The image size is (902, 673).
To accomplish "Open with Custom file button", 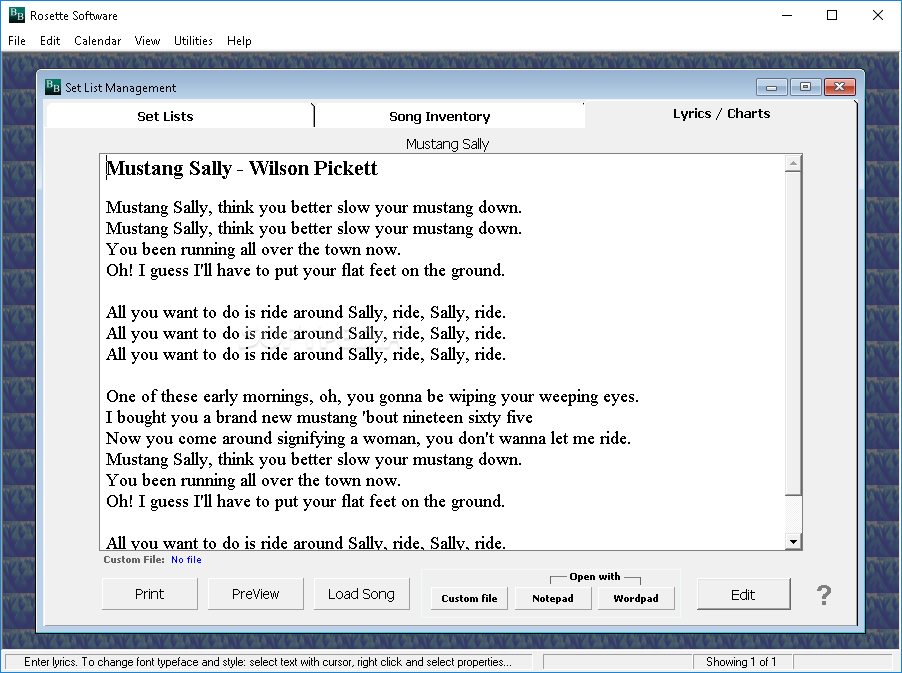I will (x=469, y=598).
